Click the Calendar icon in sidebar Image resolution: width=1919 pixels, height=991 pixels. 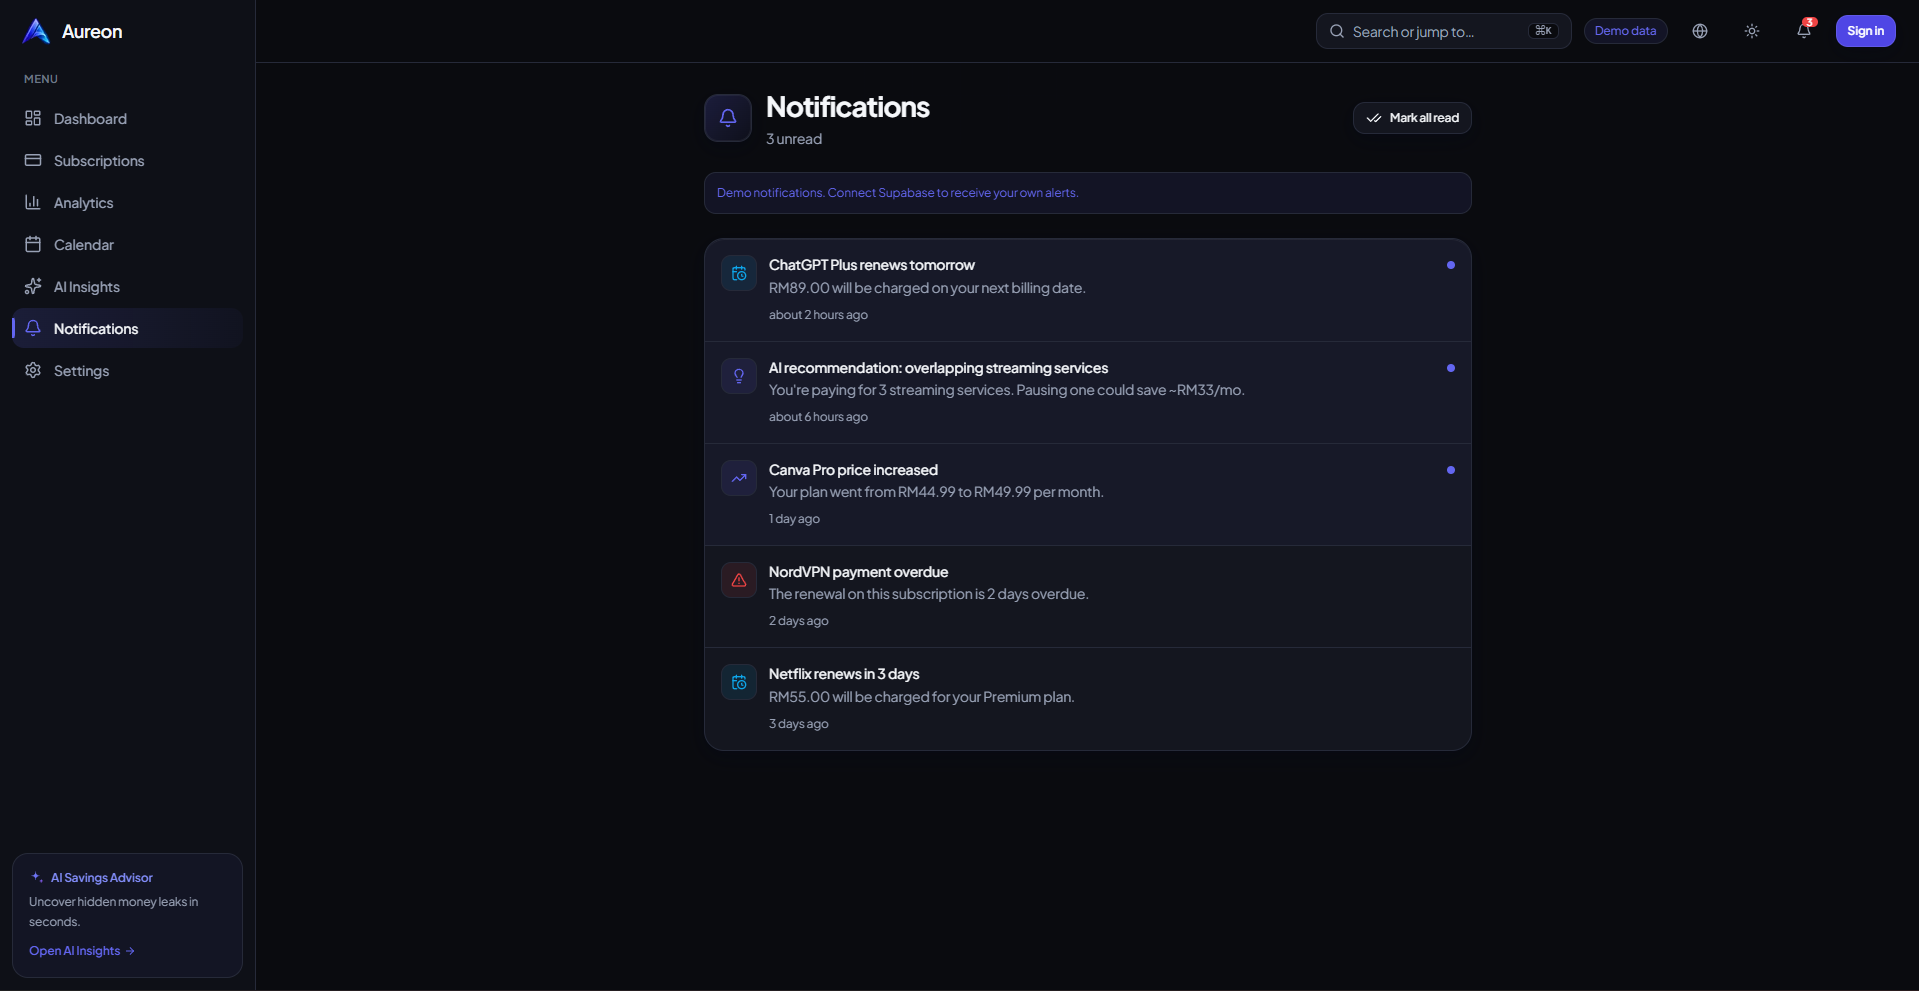point(33,244)
